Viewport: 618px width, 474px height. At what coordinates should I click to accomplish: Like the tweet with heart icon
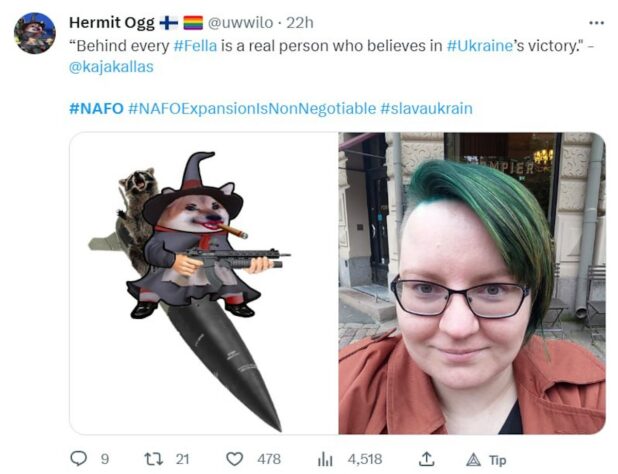pyautogui.click(x=235, y=459)
